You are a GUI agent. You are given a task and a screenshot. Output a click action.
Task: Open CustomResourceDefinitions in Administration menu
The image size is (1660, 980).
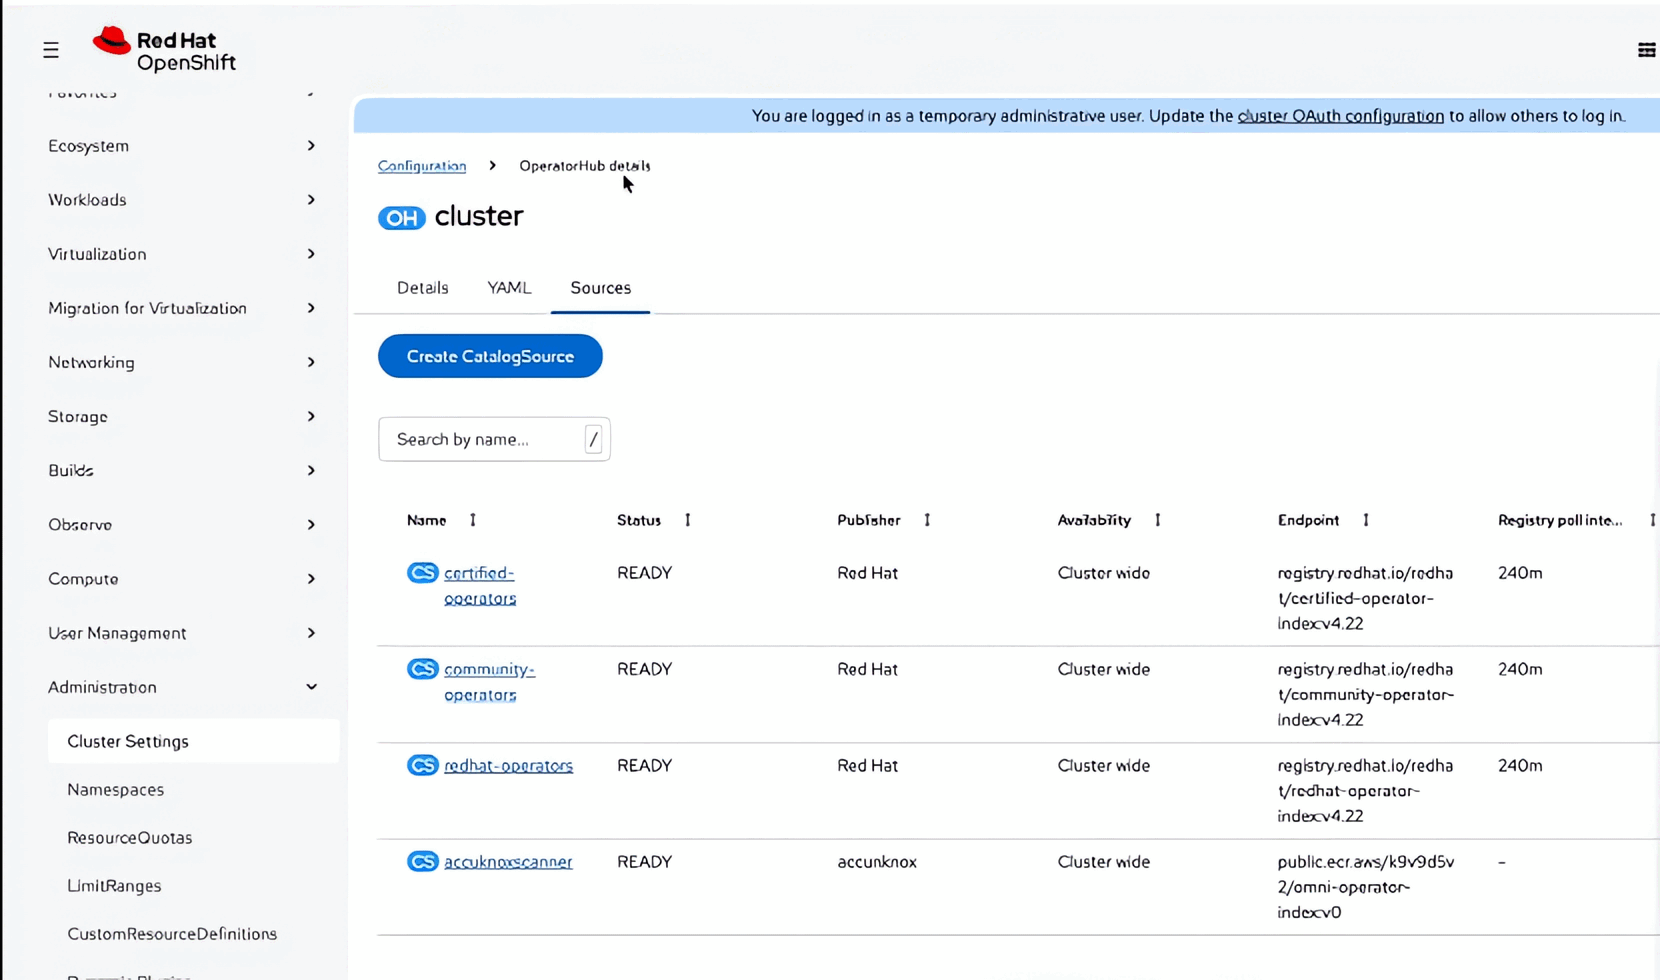point(172,933)
